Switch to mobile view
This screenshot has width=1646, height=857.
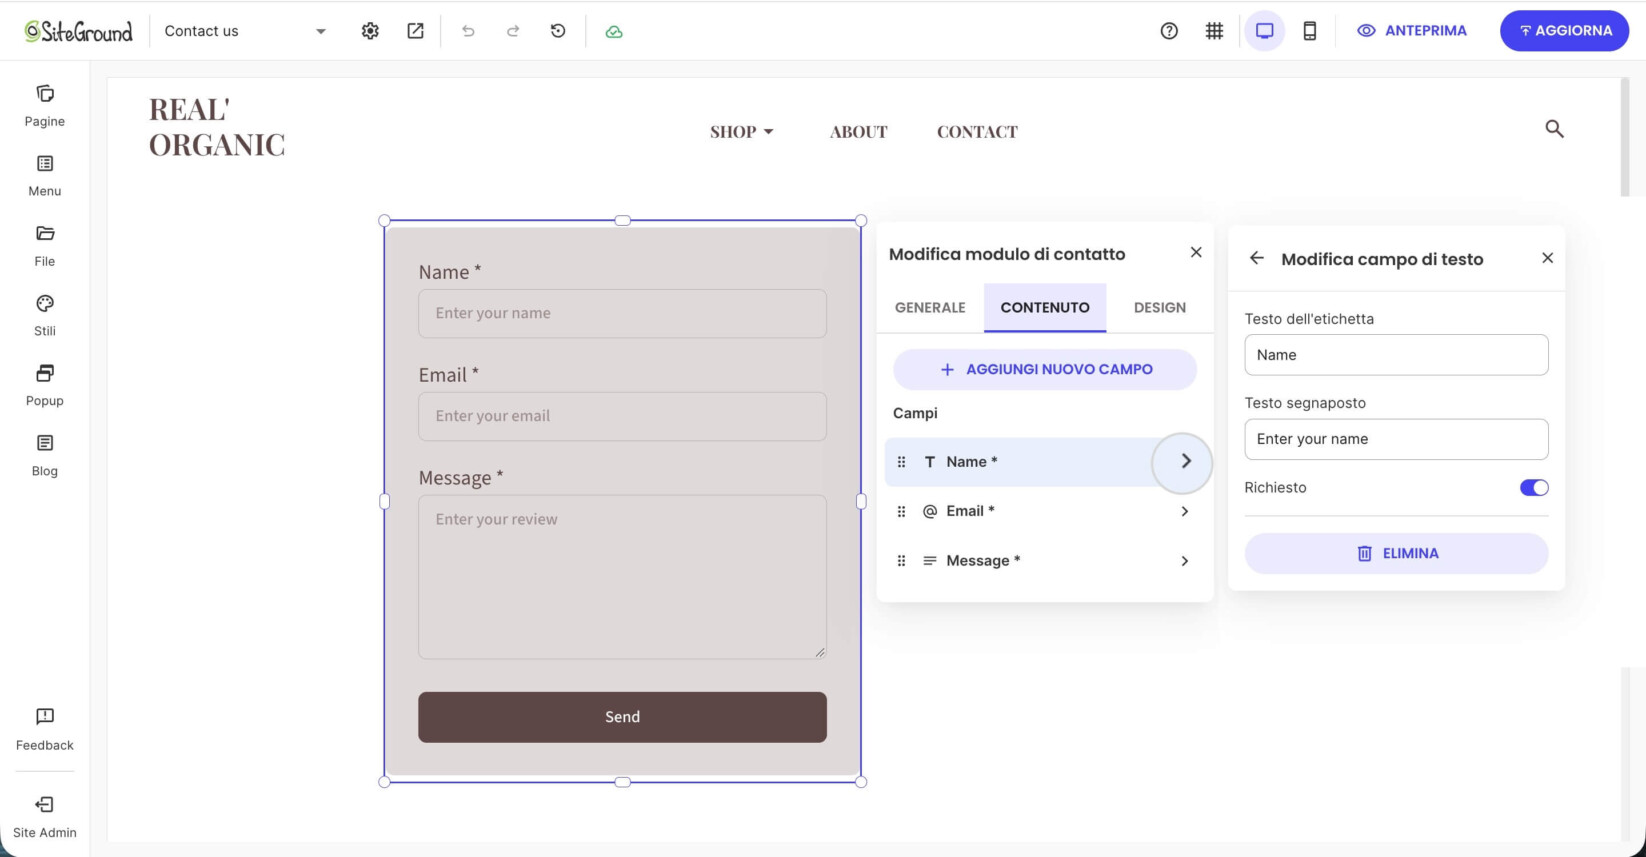point(1310,31)
